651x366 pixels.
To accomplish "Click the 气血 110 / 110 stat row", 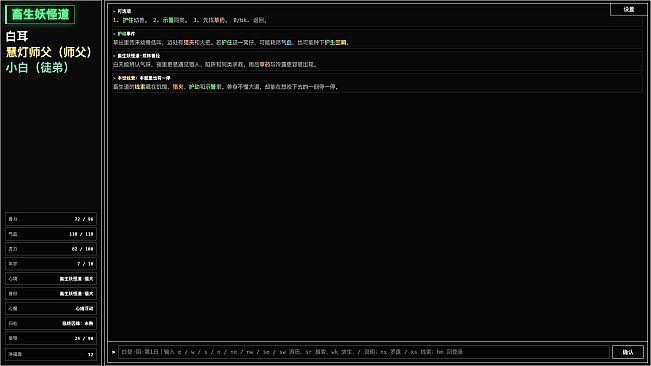I will point(51,234).
